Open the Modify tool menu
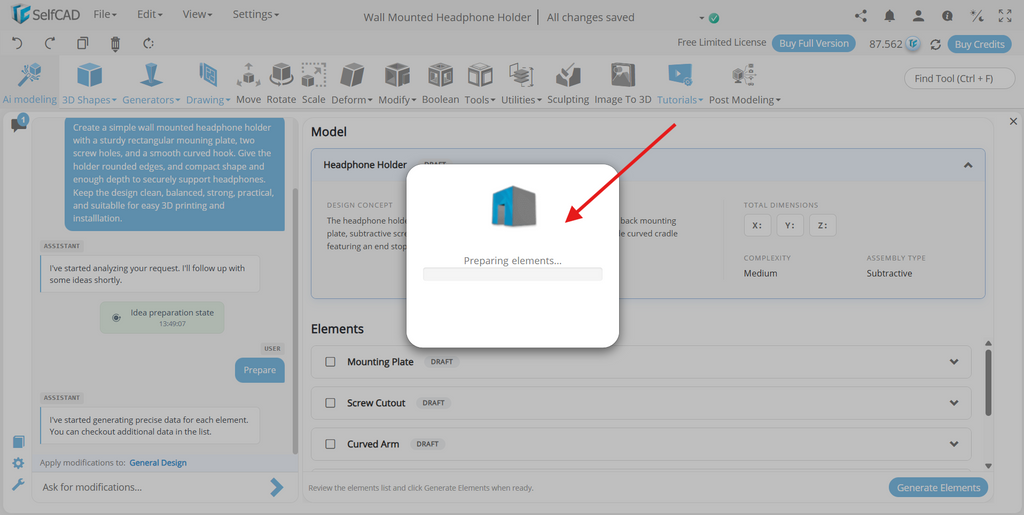 tap(397, 82)
